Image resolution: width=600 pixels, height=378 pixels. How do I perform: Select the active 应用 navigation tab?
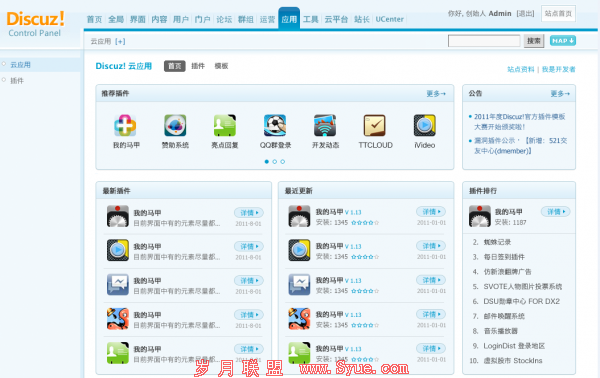(289, 19)
